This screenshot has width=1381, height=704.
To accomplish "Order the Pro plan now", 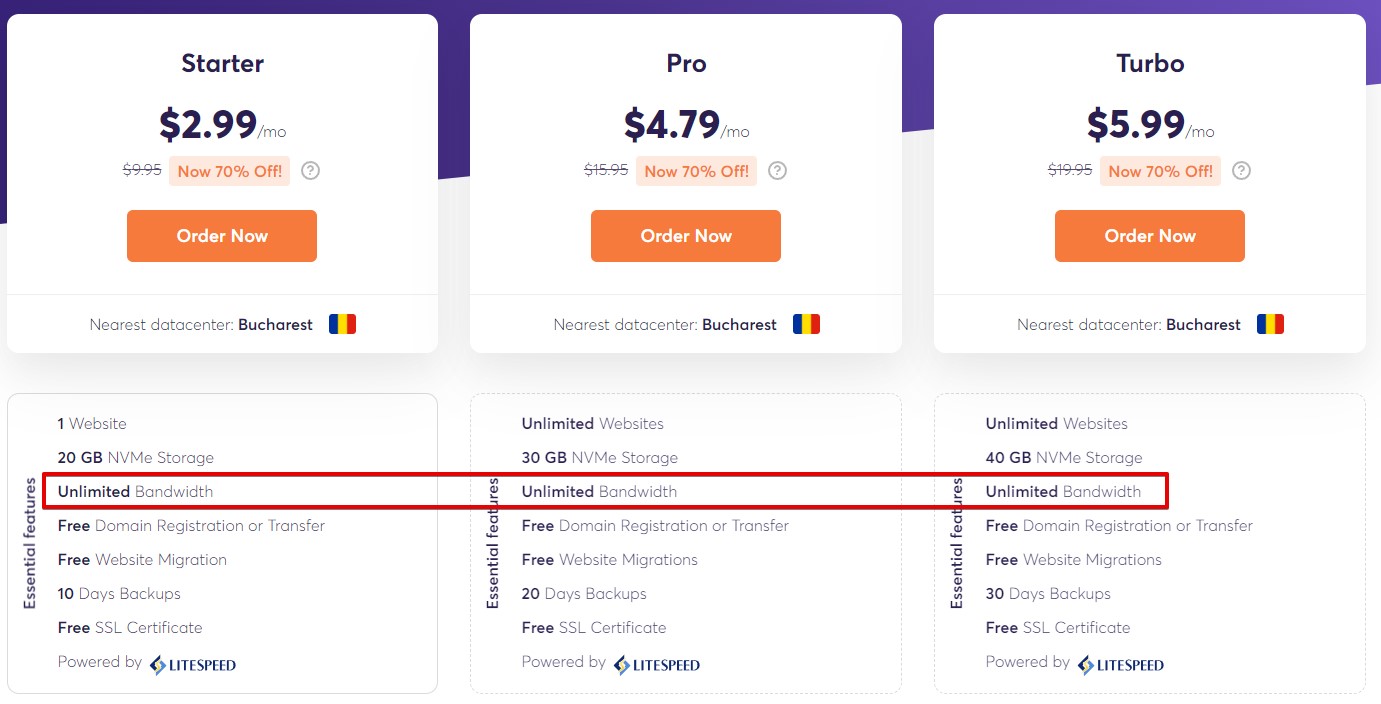I will pos(686,236).
